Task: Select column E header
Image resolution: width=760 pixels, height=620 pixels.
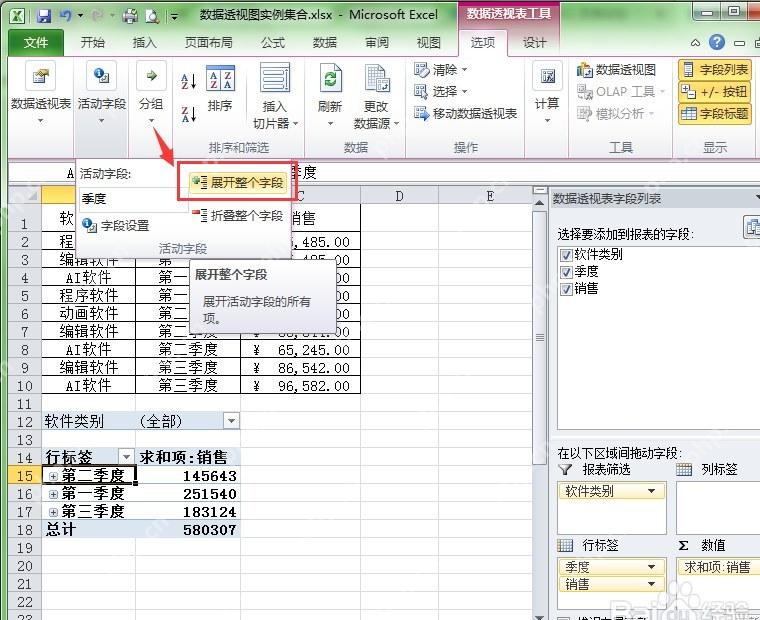Action: [490, 196]
